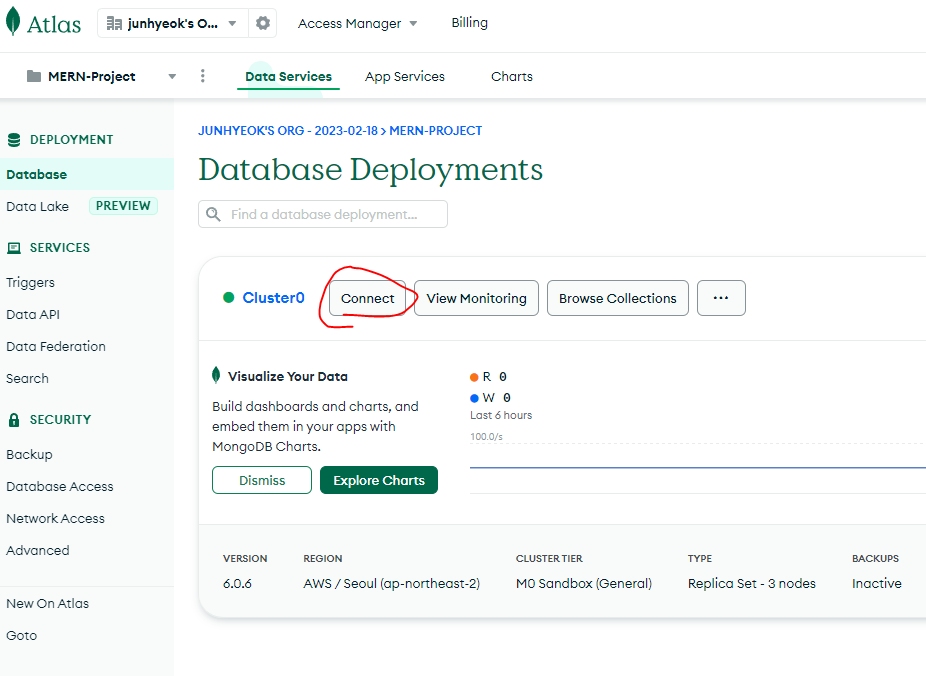Click the Atlas leaf logo

click(x=12, y=22)
